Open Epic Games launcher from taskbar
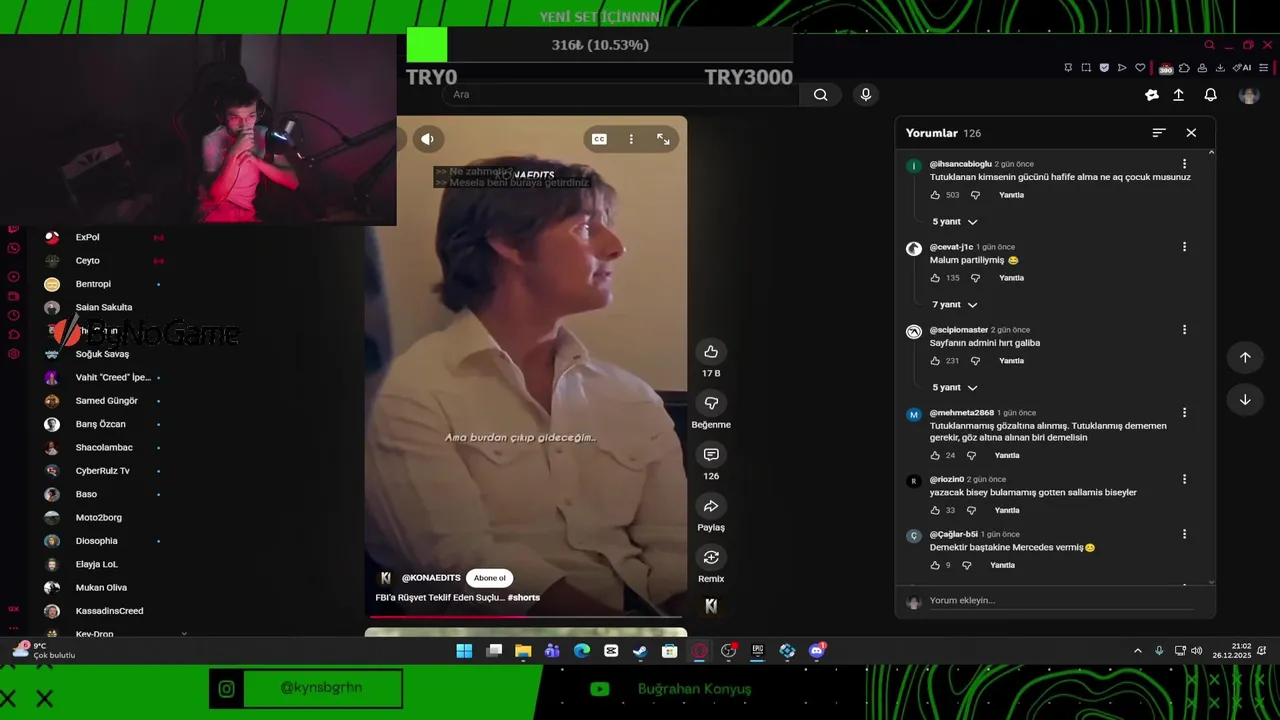The image size is (1280, 720). (x=758, y=651)
